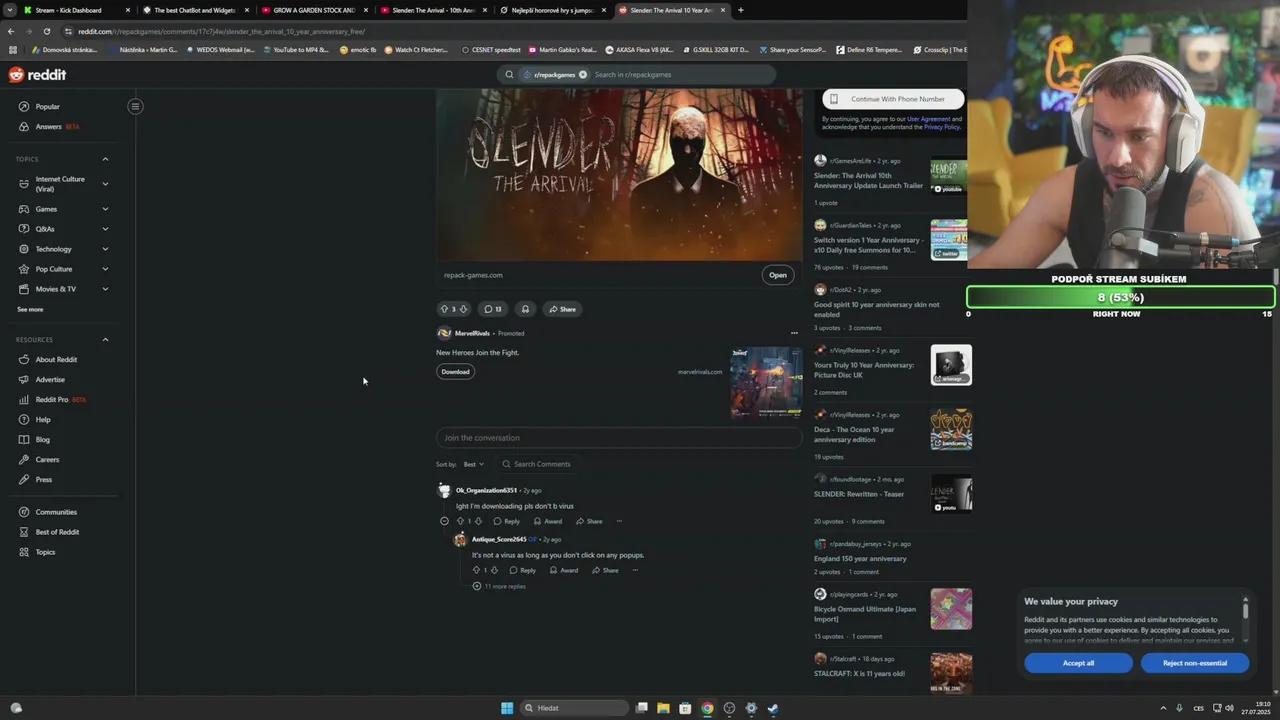Open the Yours Truly Picture Disc thumbnail
Viewport: 1280px width, 720px height.
click(951, 365)
